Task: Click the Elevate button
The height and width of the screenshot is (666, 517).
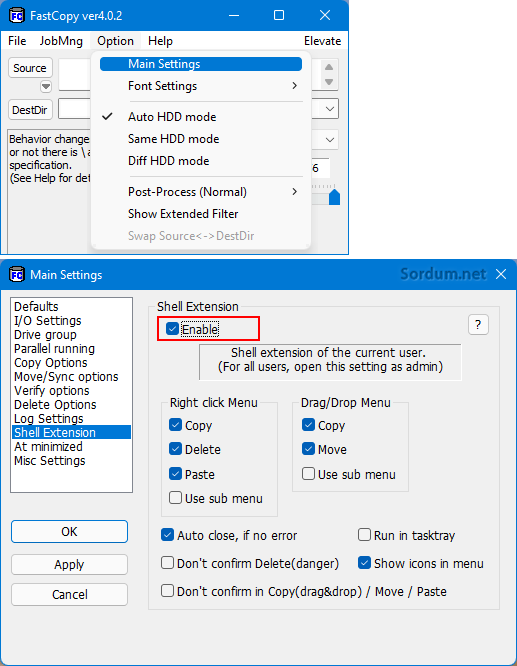Action: coord(322,41)
